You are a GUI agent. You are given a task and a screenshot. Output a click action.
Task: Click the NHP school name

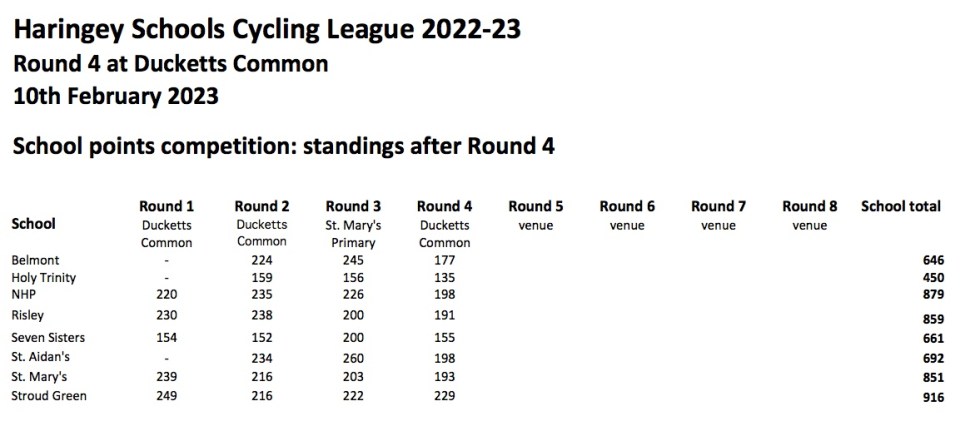23,294
